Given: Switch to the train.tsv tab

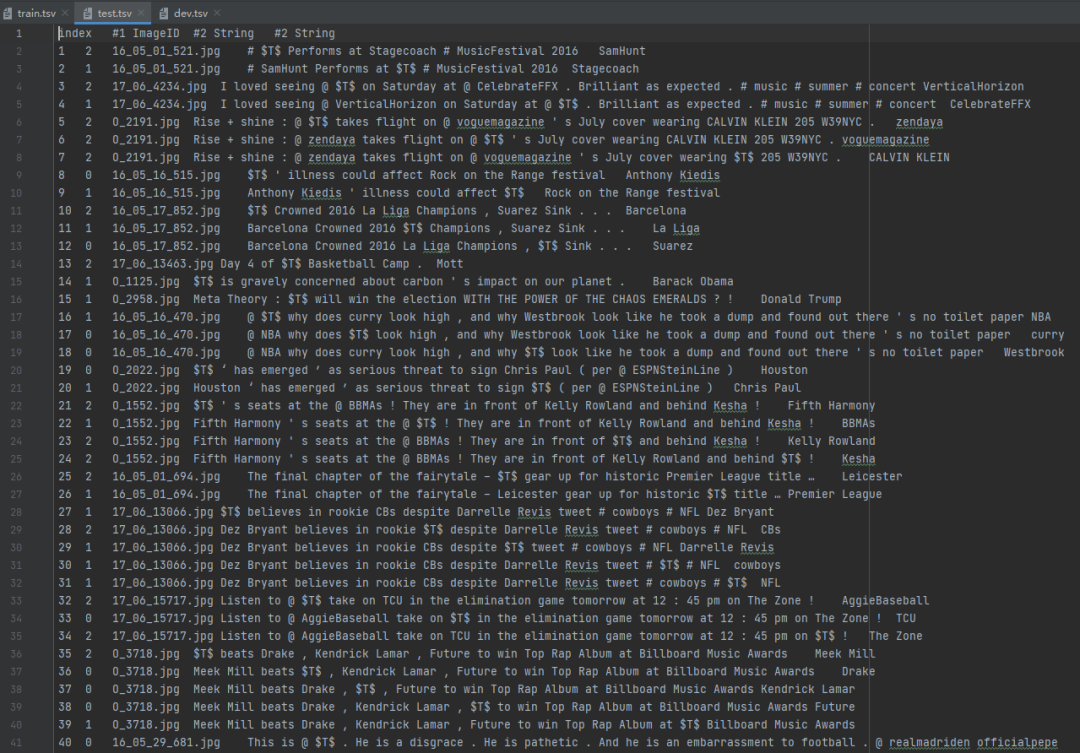Looking at the screenshot, I should click(37, 13).
